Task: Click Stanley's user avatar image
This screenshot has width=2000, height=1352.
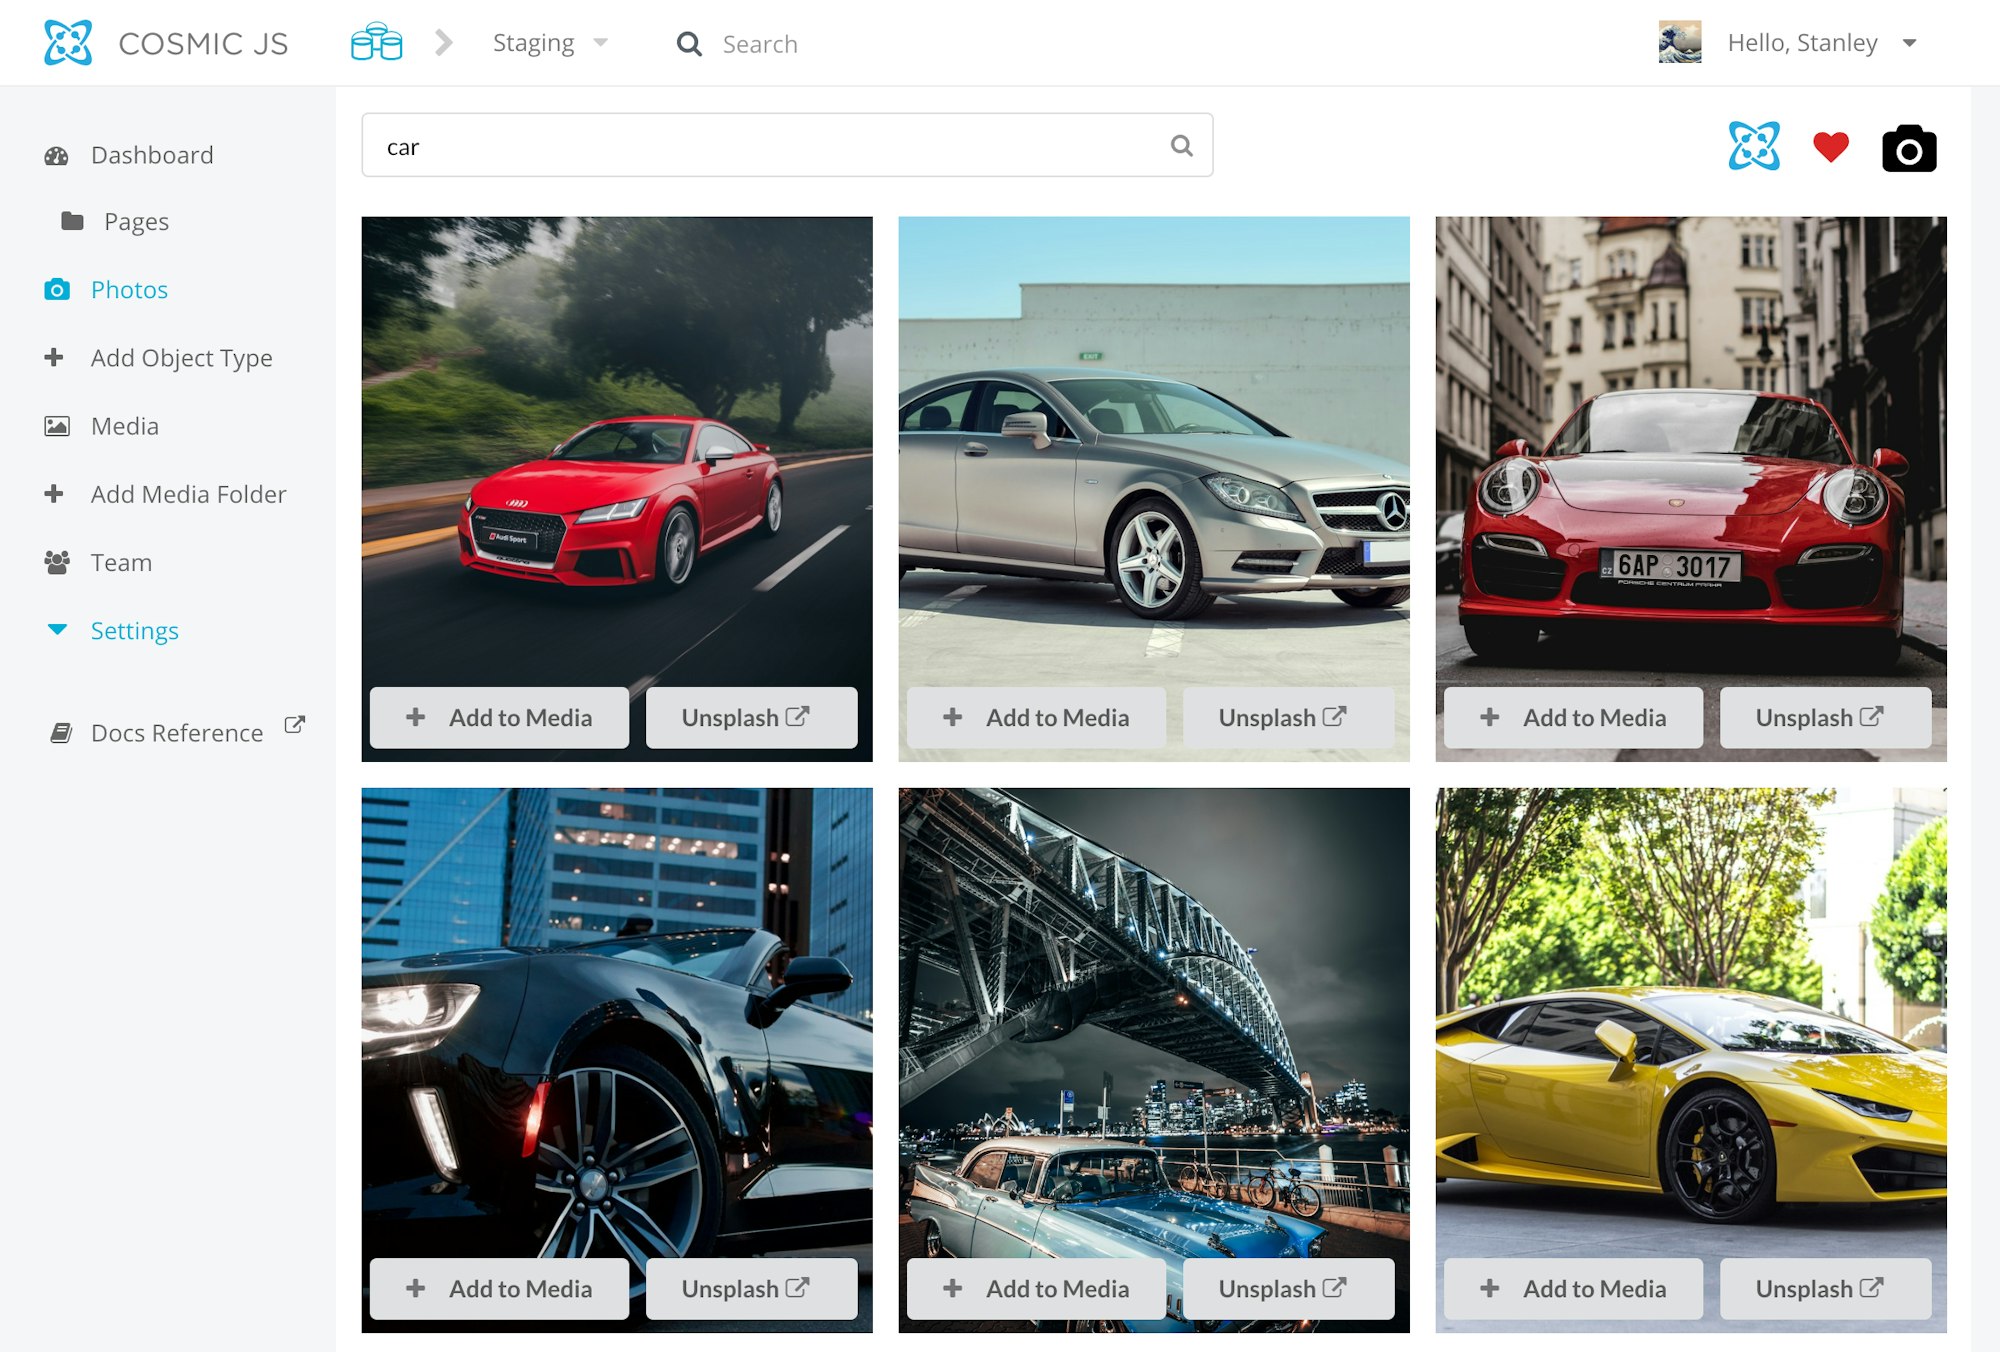Action: 1679,42
